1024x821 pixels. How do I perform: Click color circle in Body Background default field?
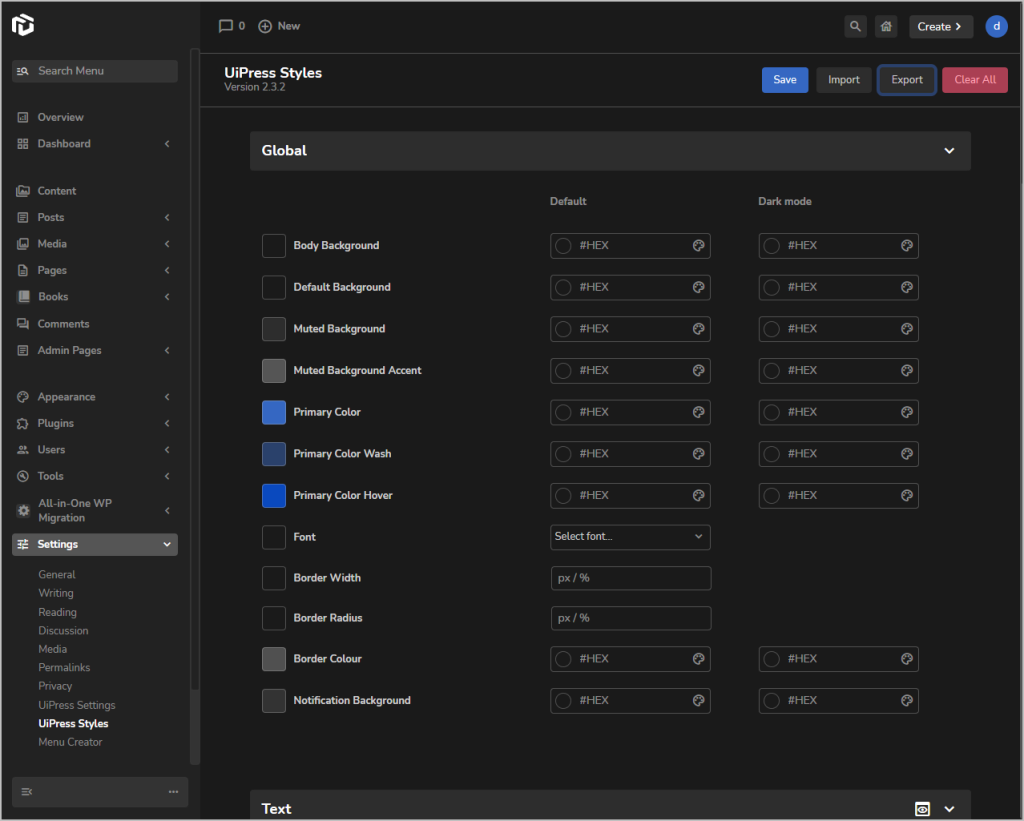(563, 246)
